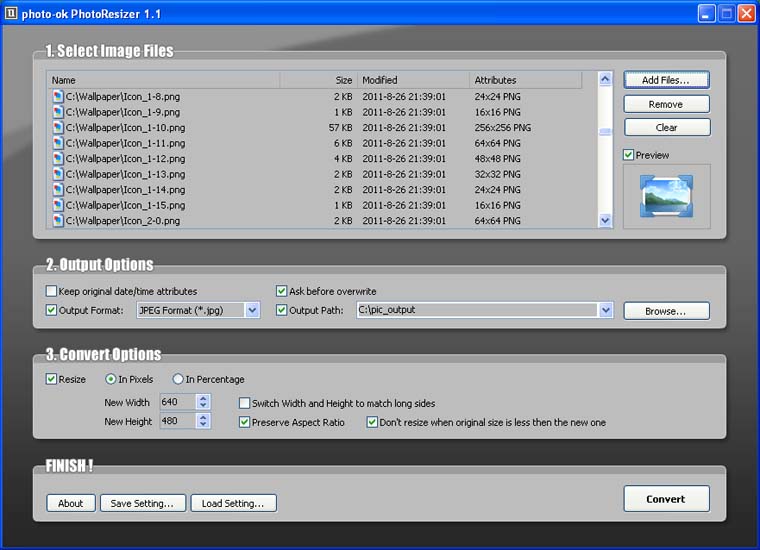
Task: Select row C:\Wallpaper\Icon_2-0.png
Action: click(314, 220)
